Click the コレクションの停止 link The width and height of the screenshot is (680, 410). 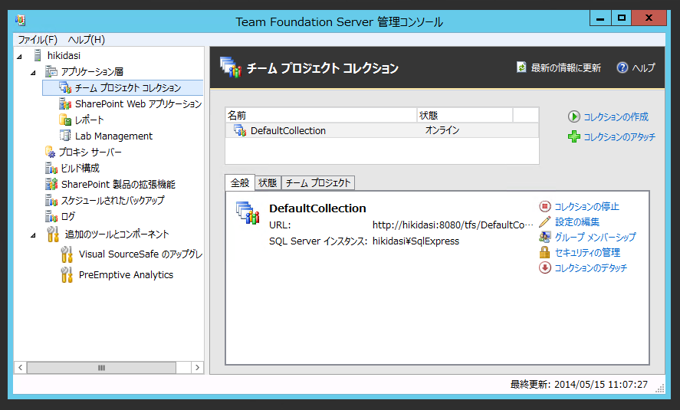pyautogui.click(x=587, y=207)
